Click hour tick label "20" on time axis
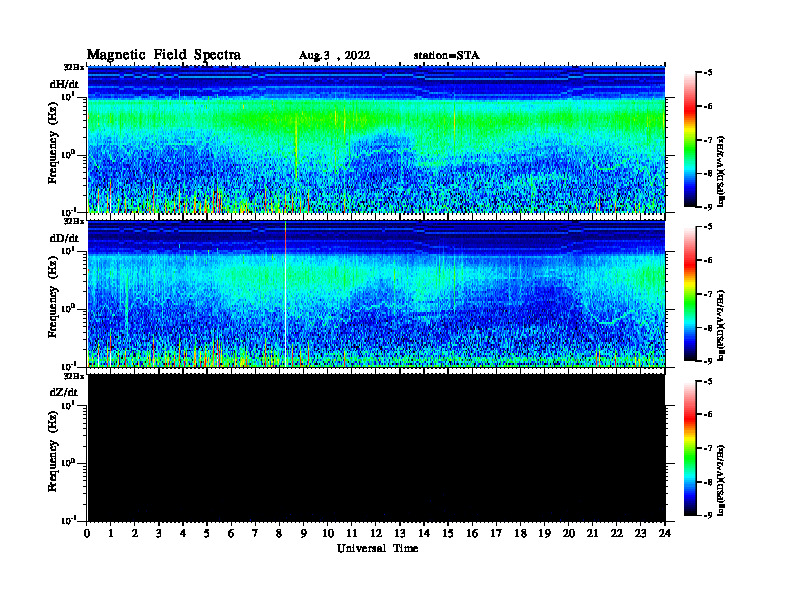The image size is (792, 612). click(x=569, y=533)
